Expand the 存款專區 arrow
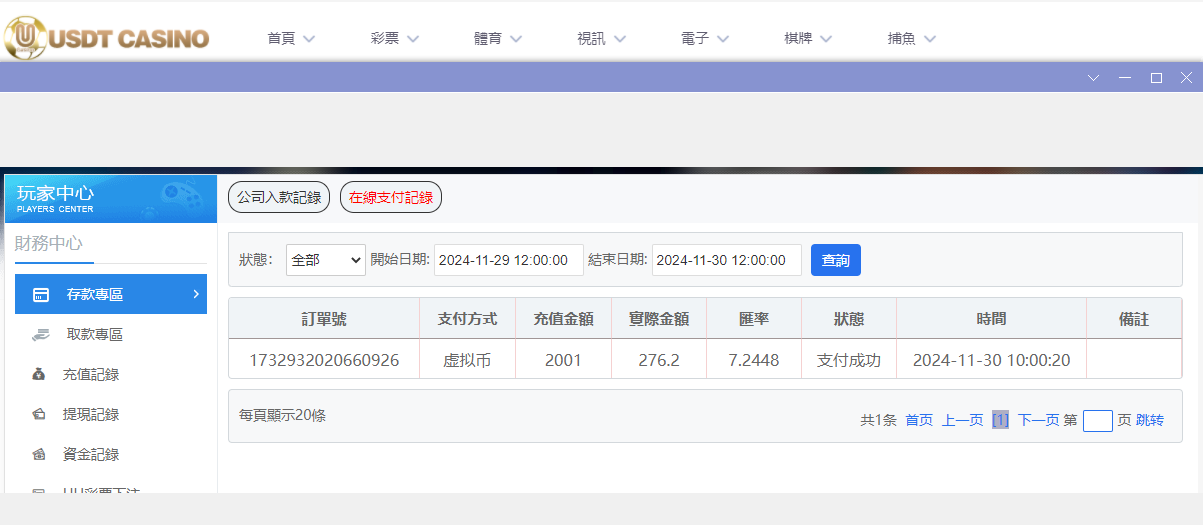This screenshot has width=1203, height=525. [x=195, y=294]
